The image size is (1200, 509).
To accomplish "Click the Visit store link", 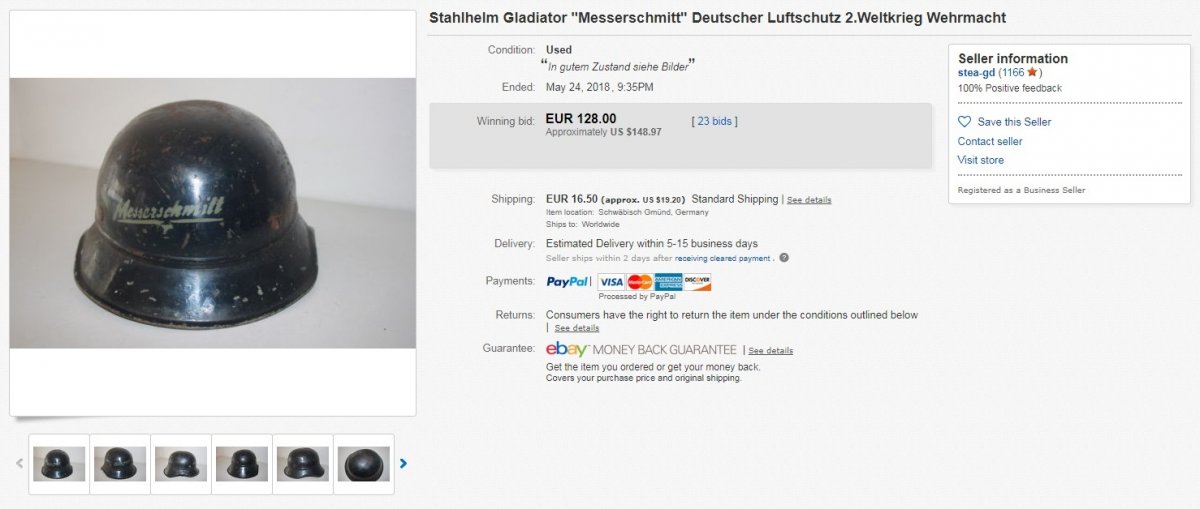I will click(x=981, y=160).
